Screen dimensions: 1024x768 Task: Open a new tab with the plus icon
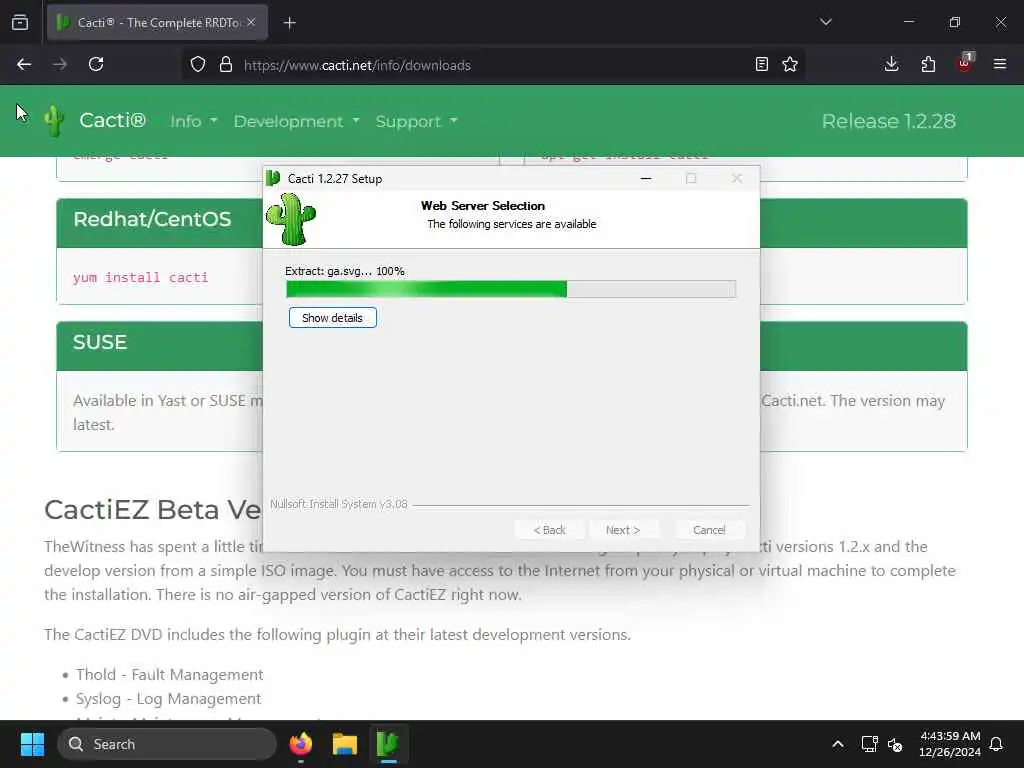(290, 23)
